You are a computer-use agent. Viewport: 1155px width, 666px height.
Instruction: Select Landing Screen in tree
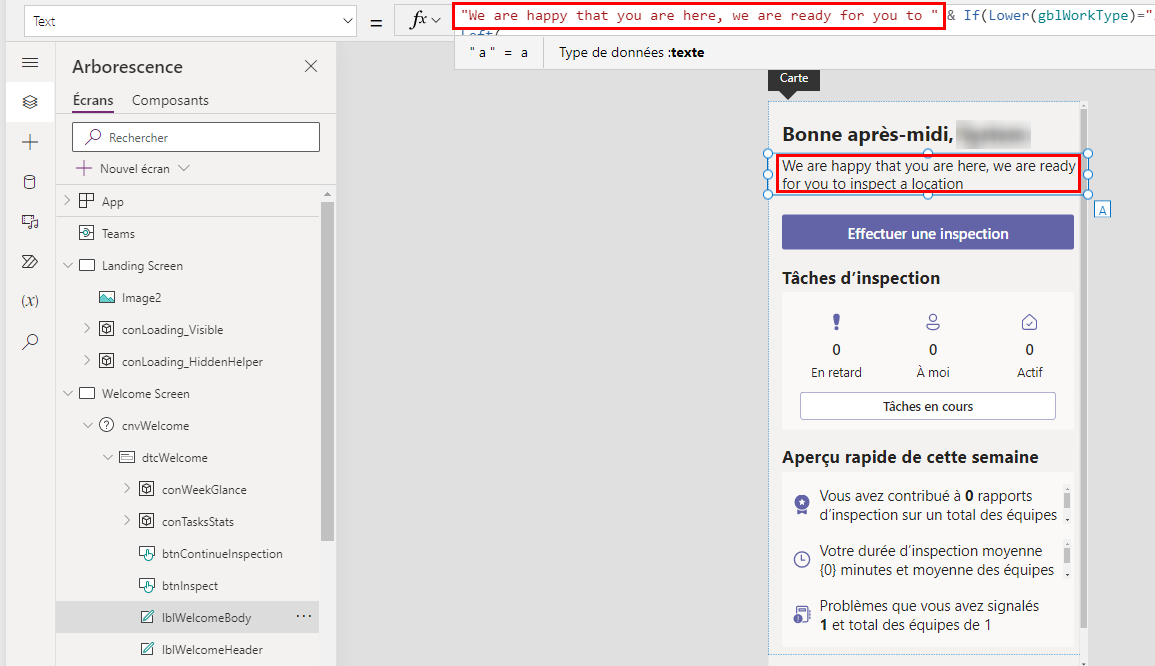tap(142, 266)
